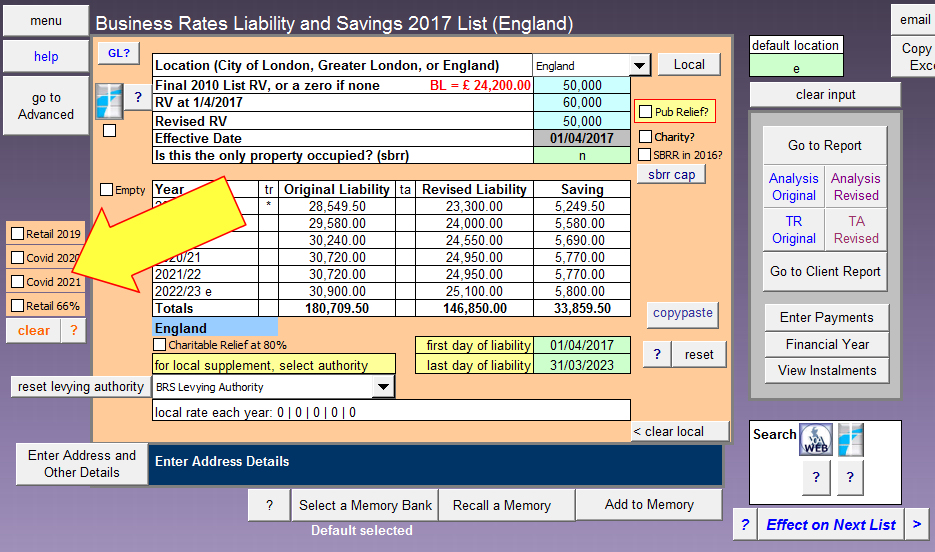Open Select a Memory Bank list
Screen dimensions: 935x552
click(365, 505)
